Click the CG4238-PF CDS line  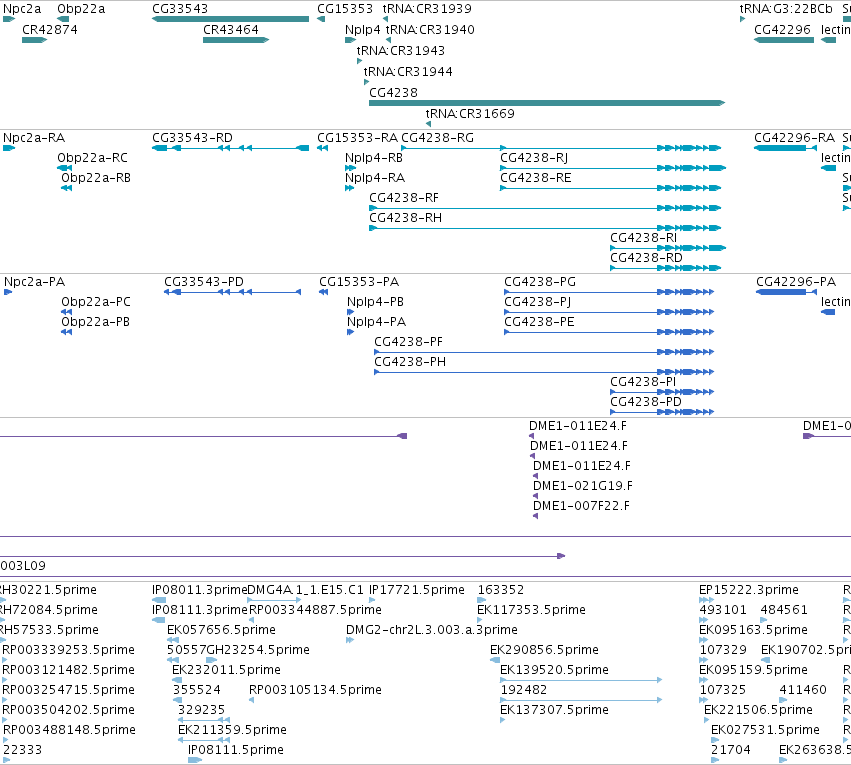click(x=544, y=352)
